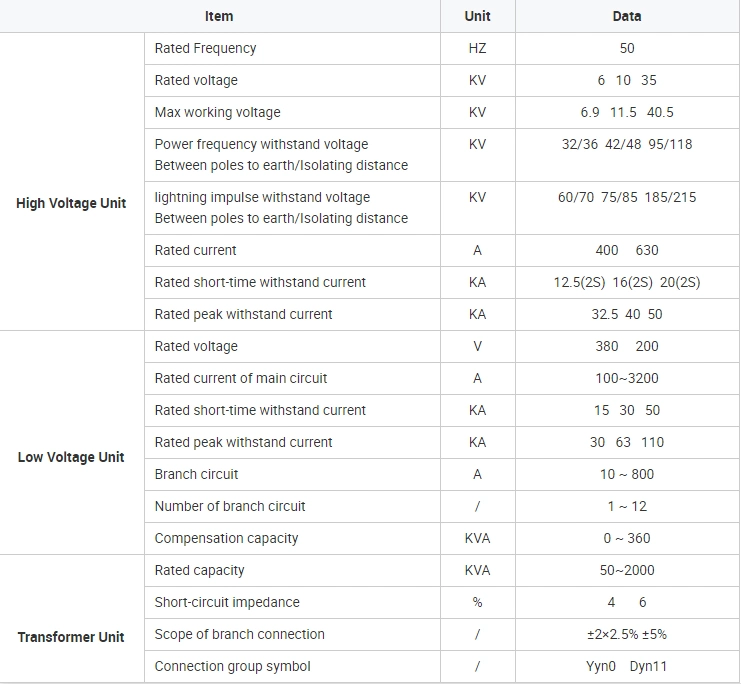Image resolution: width=741 pixels, height=684 pixels.
Task: Select the 100~3200 data value
Action: pos(627,378)
